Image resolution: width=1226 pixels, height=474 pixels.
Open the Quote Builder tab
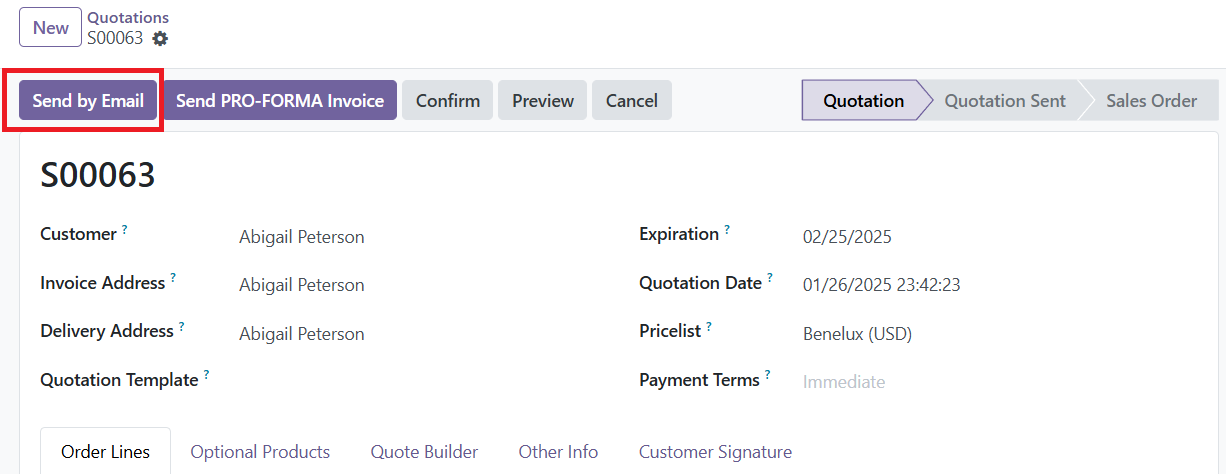pyautogui.click(x=424, y=452)
